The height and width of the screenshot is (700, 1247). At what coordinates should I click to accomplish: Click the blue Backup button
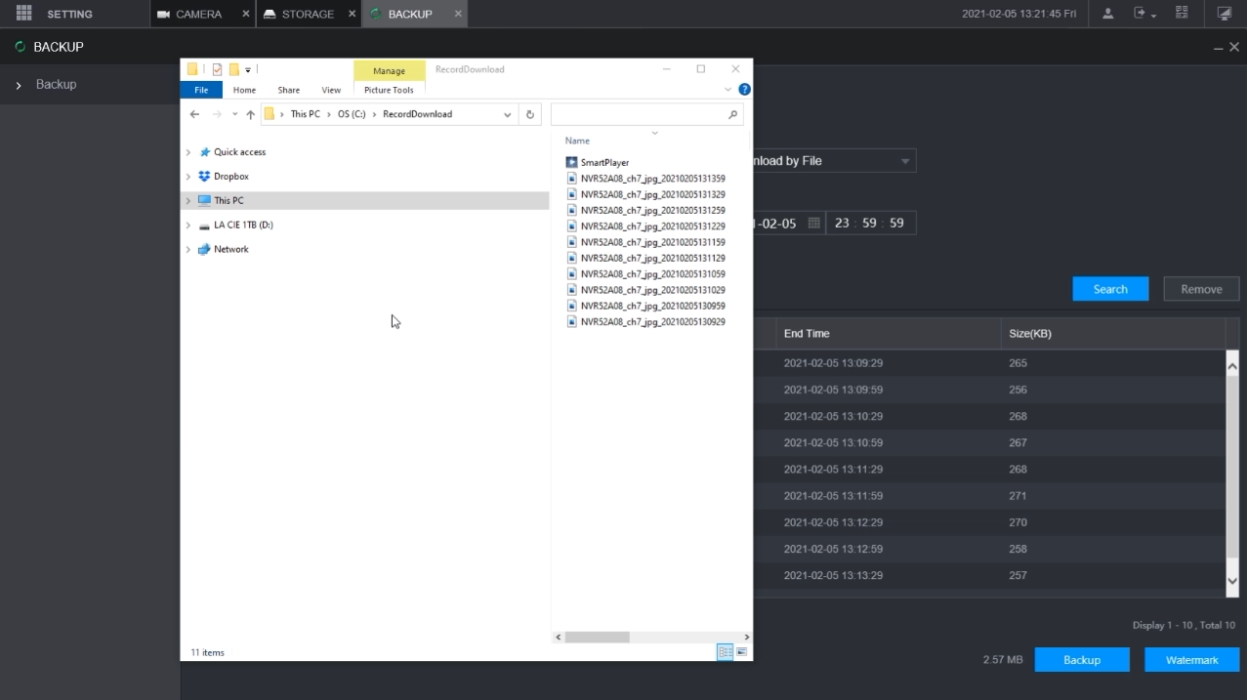tap(1082, 660)
